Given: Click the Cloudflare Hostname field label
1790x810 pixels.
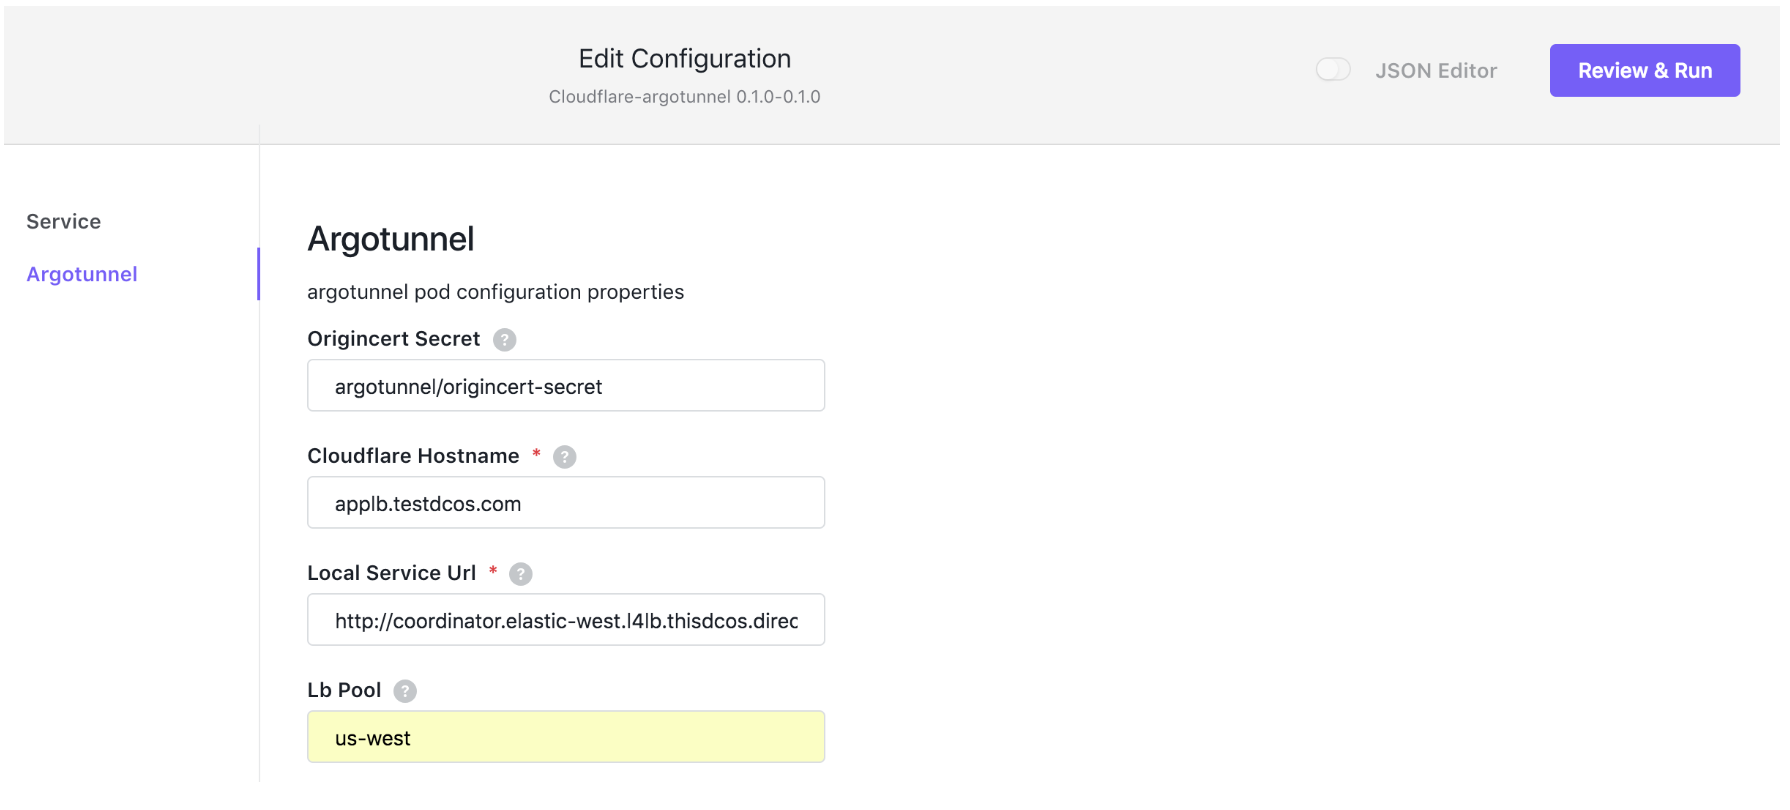Looking at the screenshot, I should point(413,456).
